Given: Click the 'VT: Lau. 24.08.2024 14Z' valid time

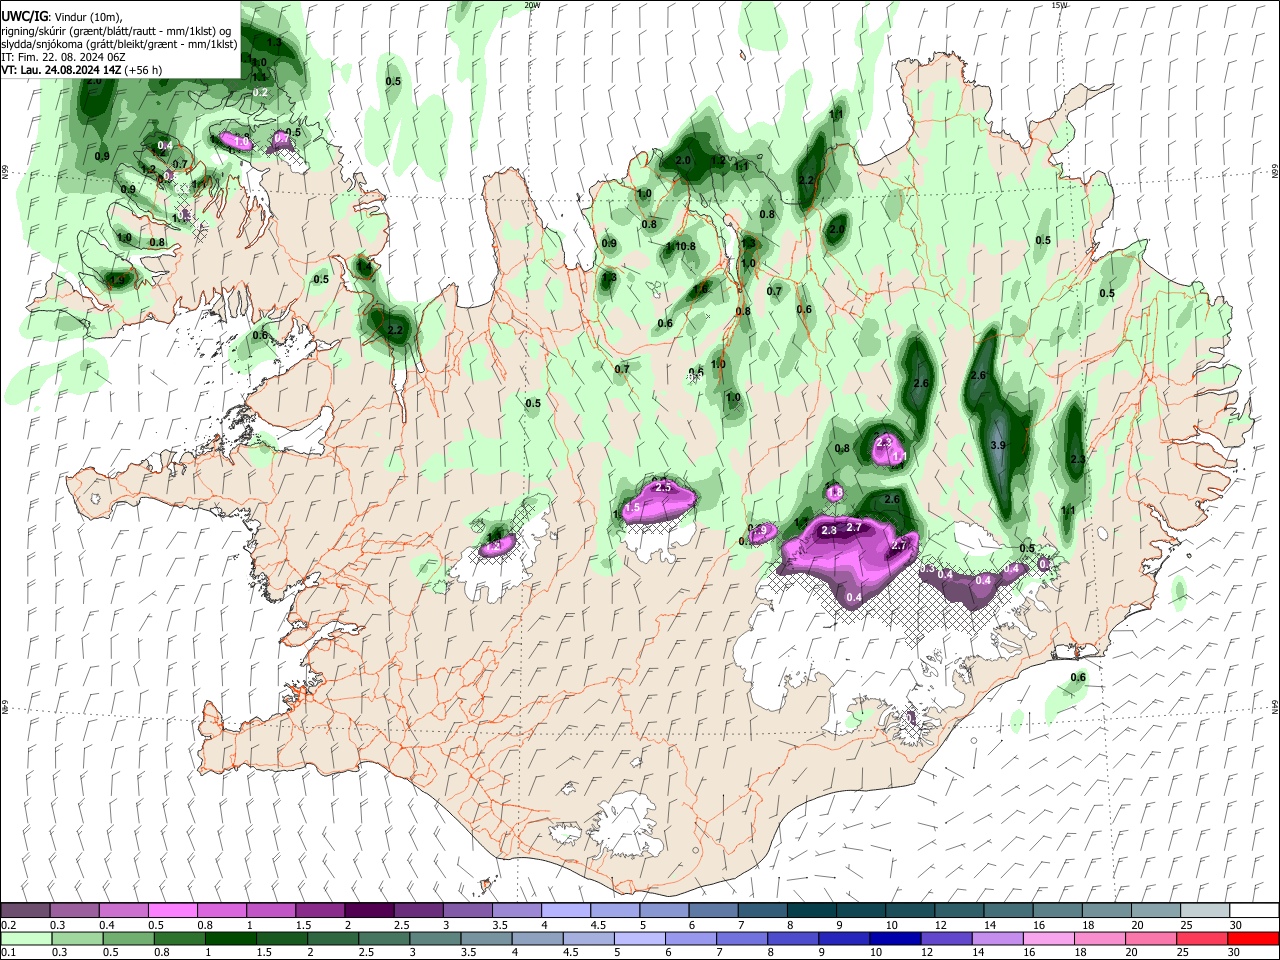Looking at the screenshot, I should click(62, 70).
